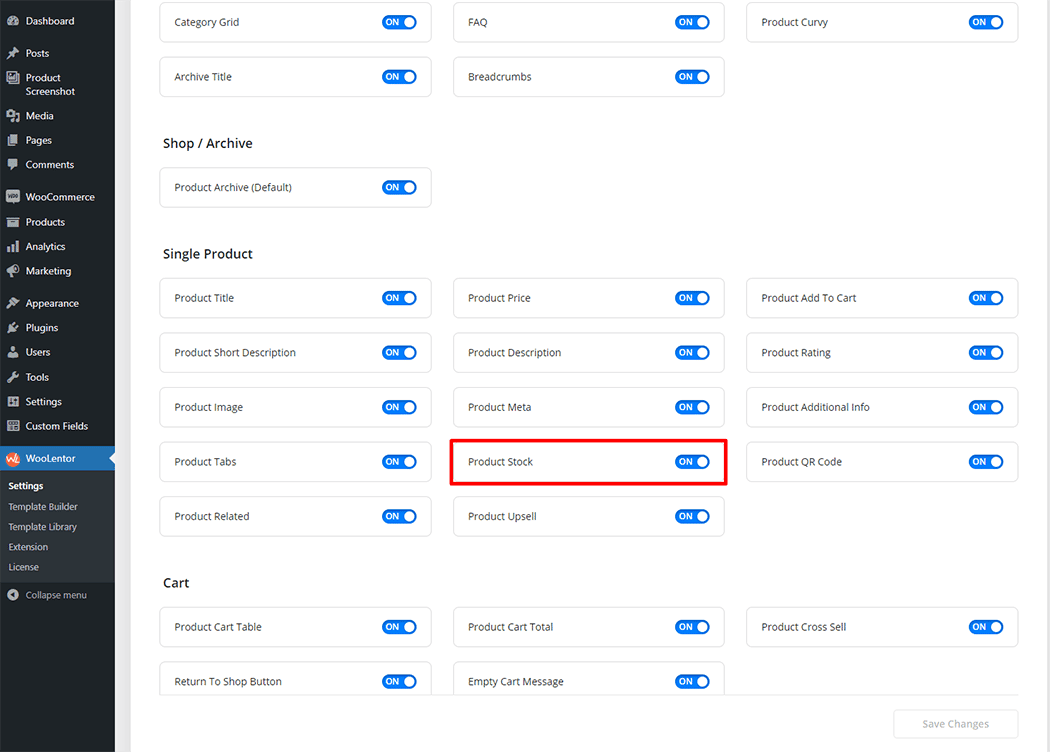Click the Comments speech bubble icon
Image resolution: width=1050 pixels, height=752 pixels.
point(12,164)
